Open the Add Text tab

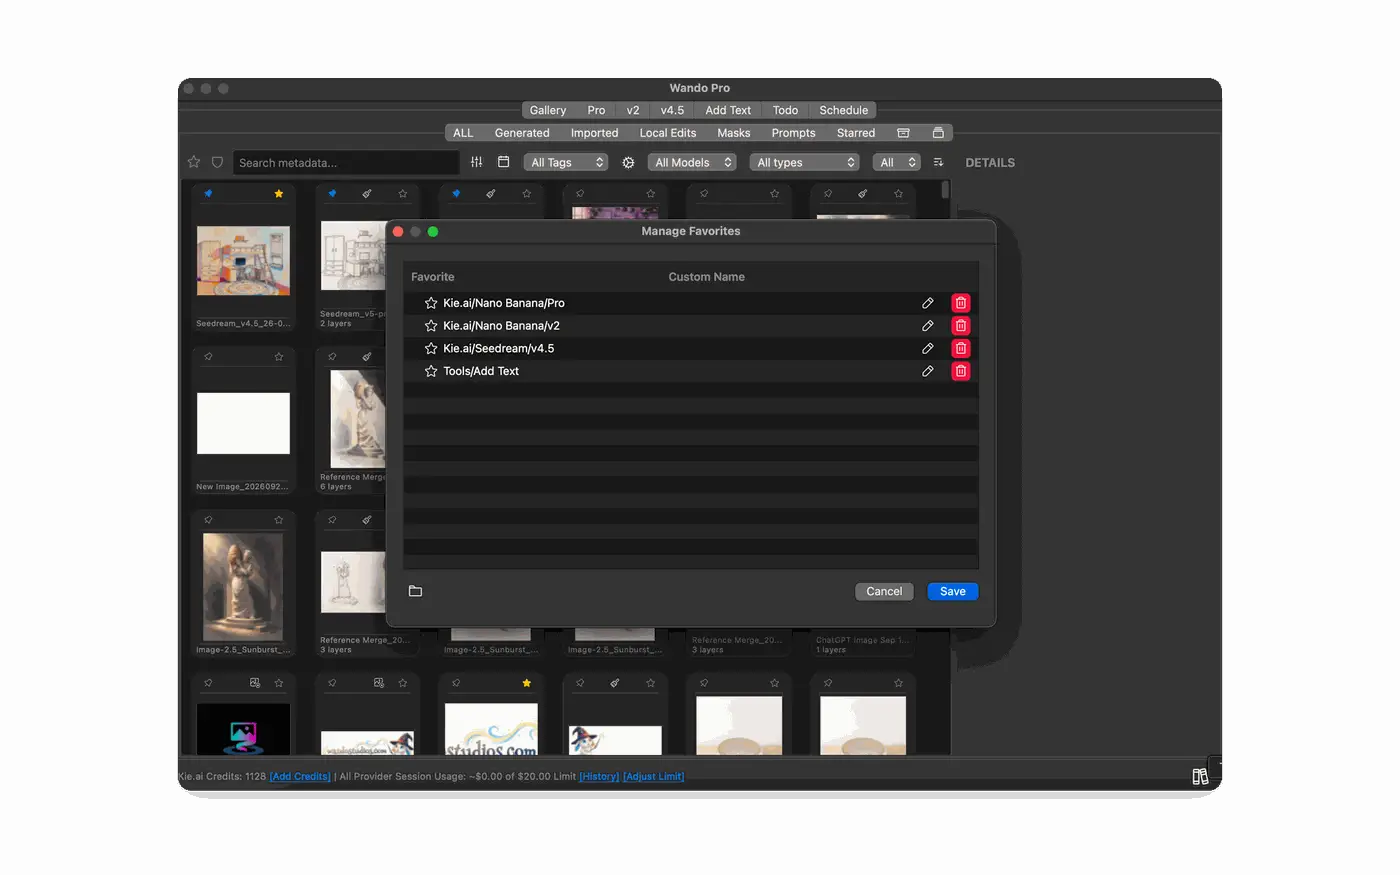pyautogui.click(x=728, y=110)
